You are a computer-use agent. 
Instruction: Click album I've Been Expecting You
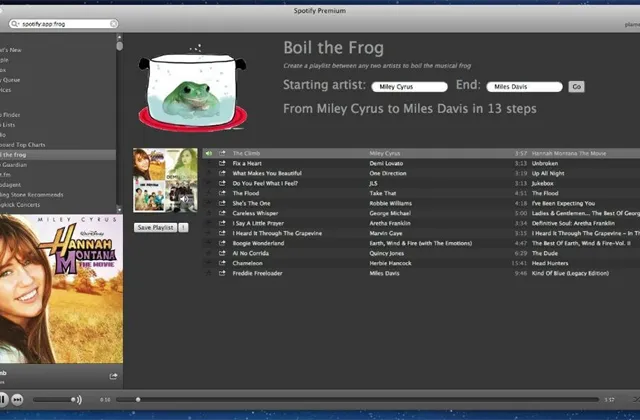(x=563, y=203)
